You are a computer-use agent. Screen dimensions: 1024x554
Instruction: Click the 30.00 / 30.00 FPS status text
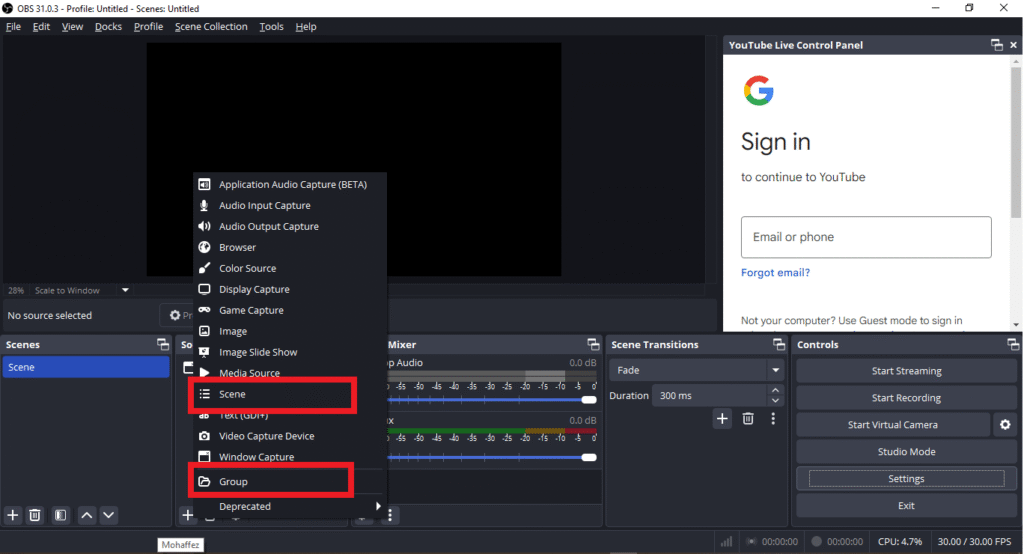click(974, 542)
